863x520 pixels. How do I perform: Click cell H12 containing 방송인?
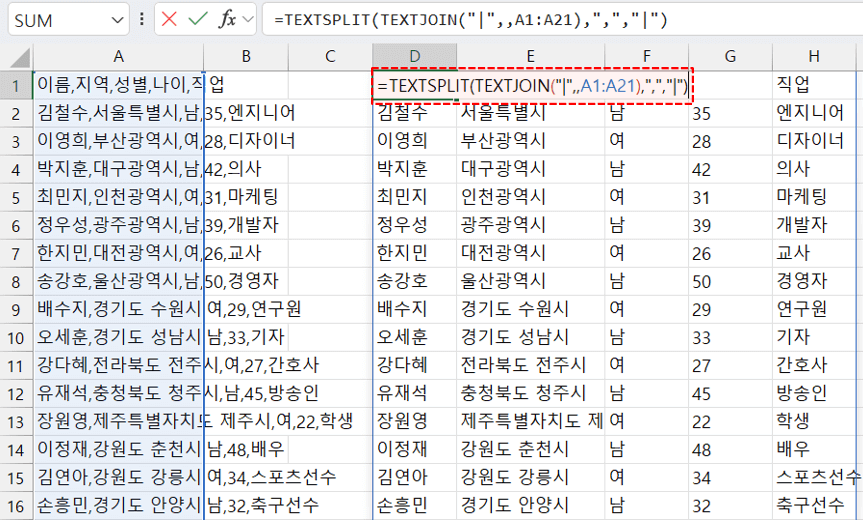[814, 394]
